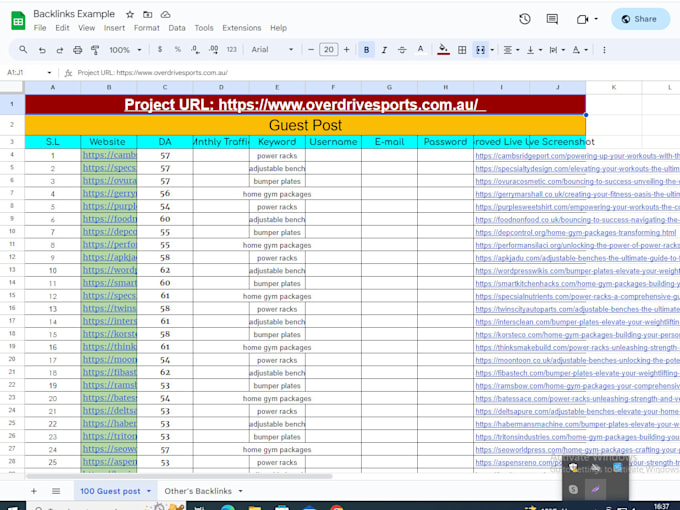Open fill color picker
Viewport: 680px width, 510px height.
tap(443, 49)
